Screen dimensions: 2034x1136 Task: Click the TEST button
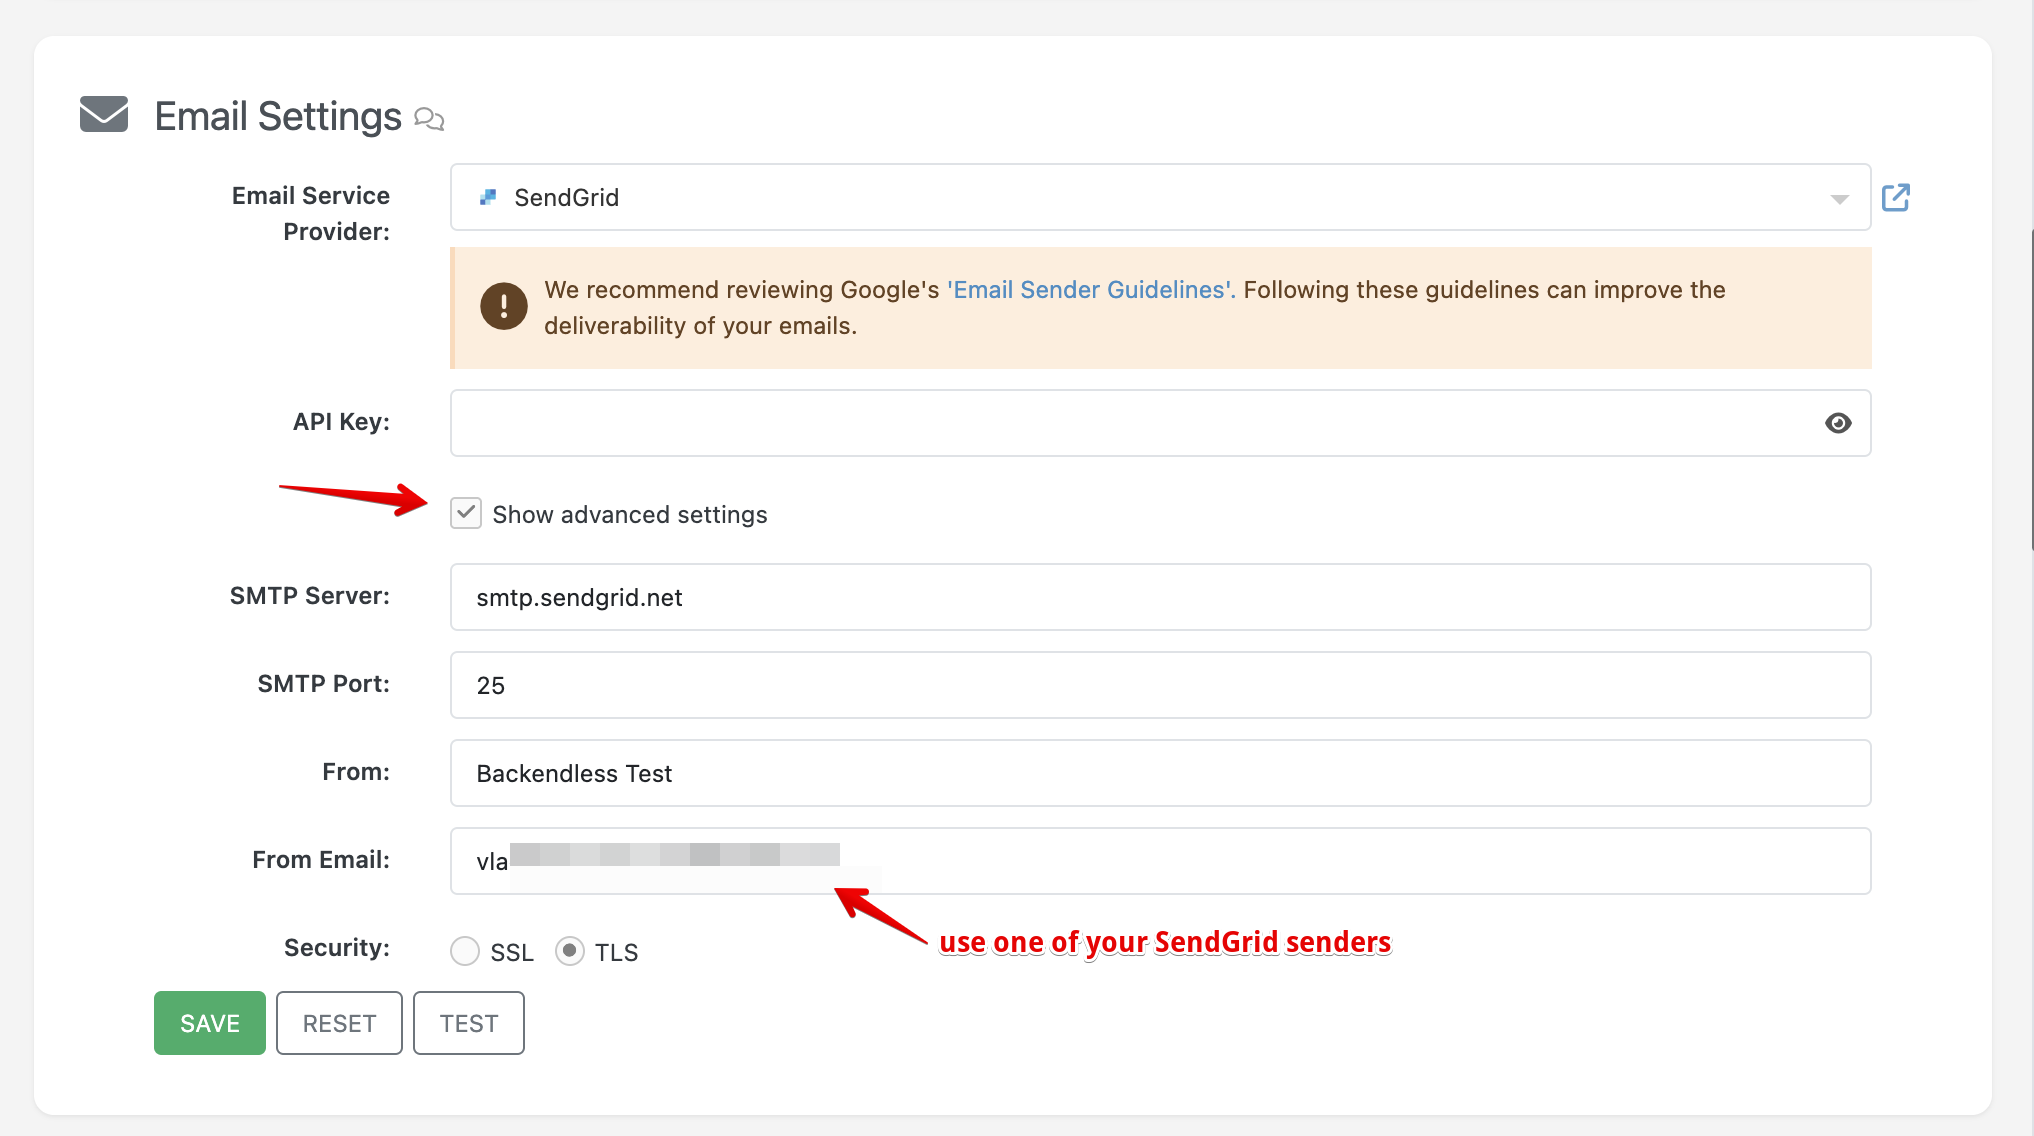469,1023
